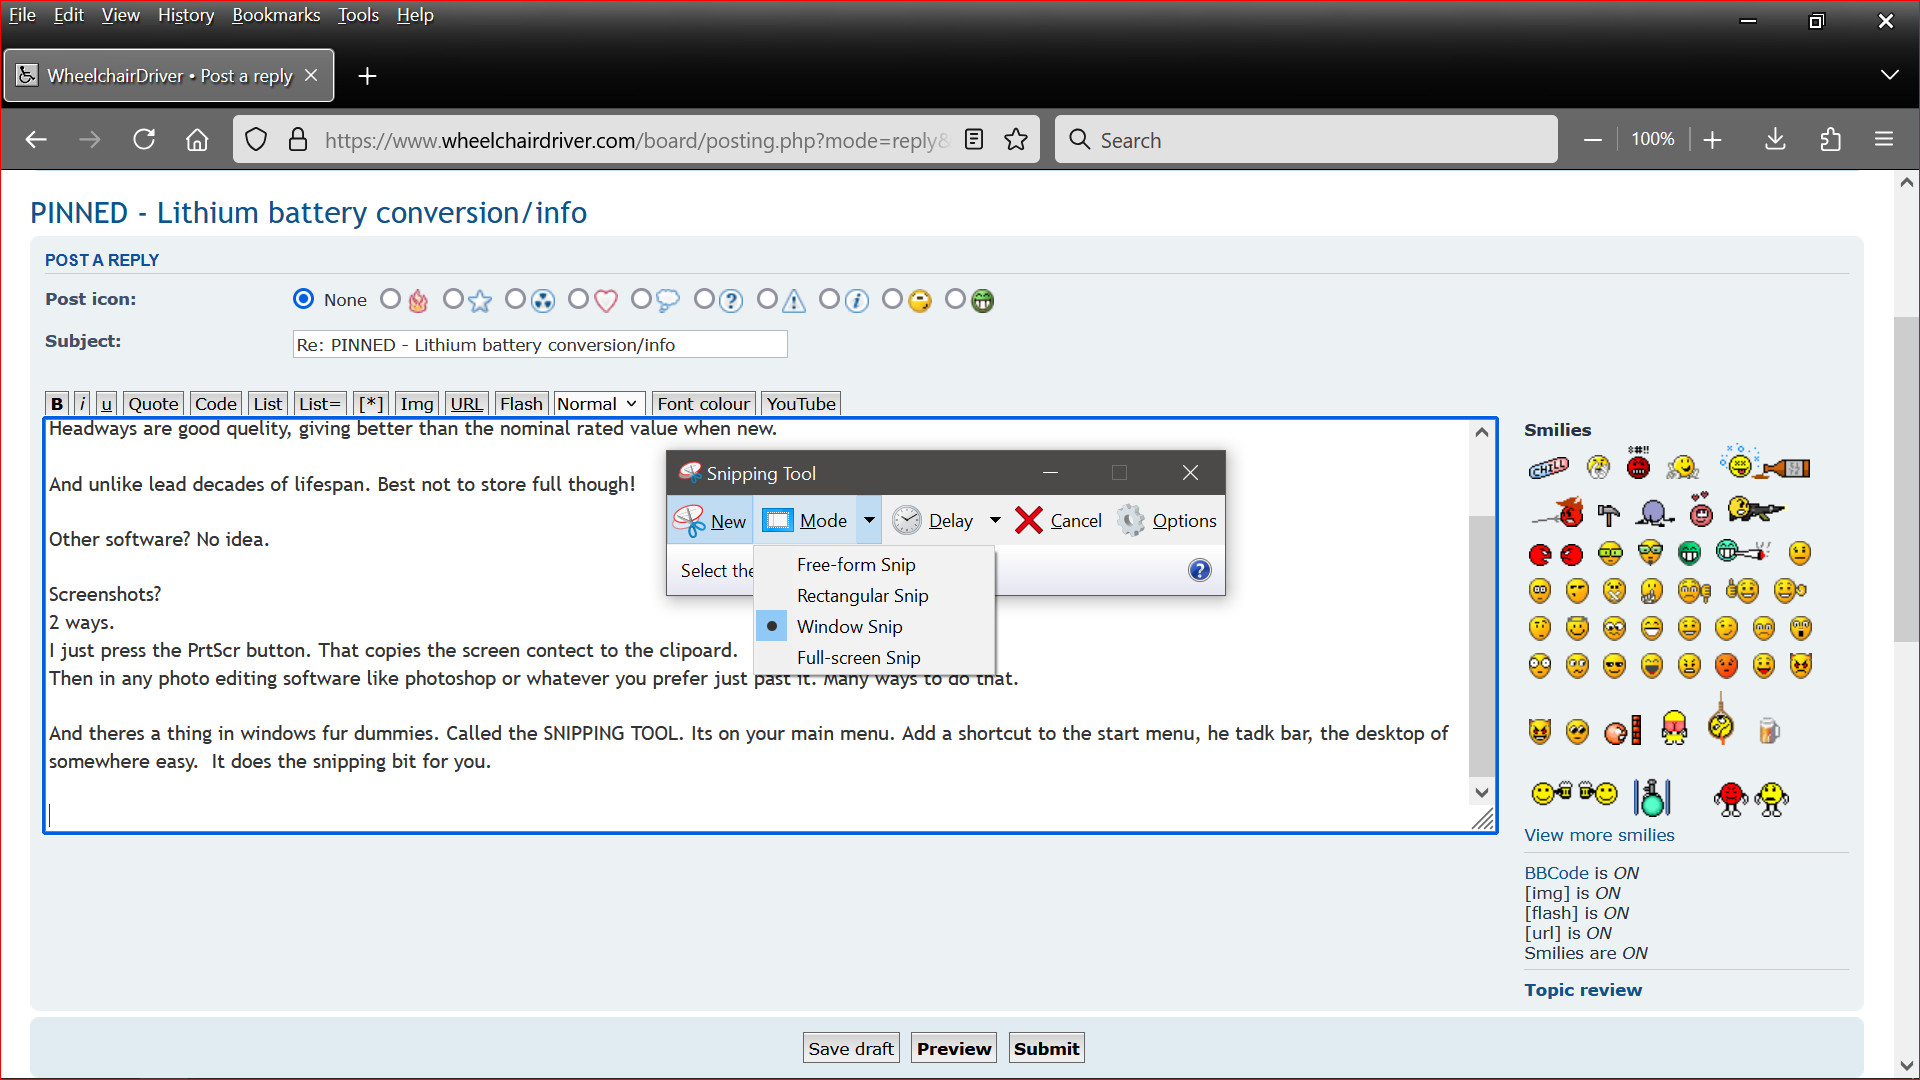The image size is (1920, 1080).
Task: Select the heart post icon radio button
Action: click(578, 299)
